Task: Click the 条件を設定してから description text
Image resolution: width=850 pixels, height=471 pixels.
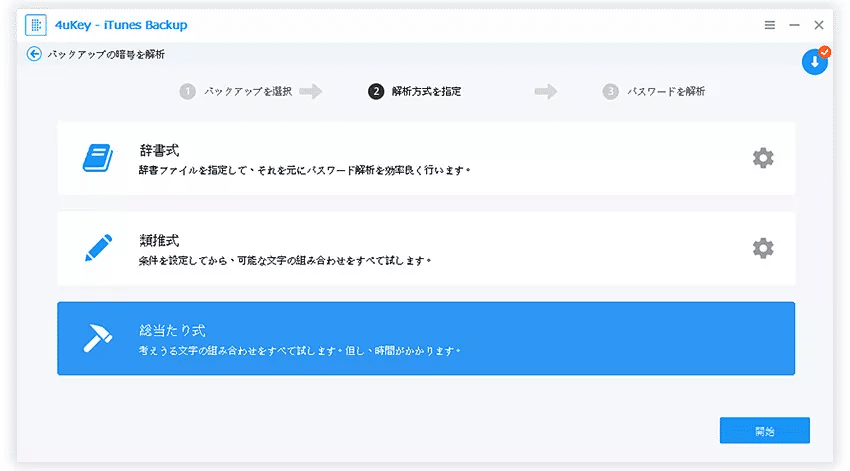Action: [285, 261]
